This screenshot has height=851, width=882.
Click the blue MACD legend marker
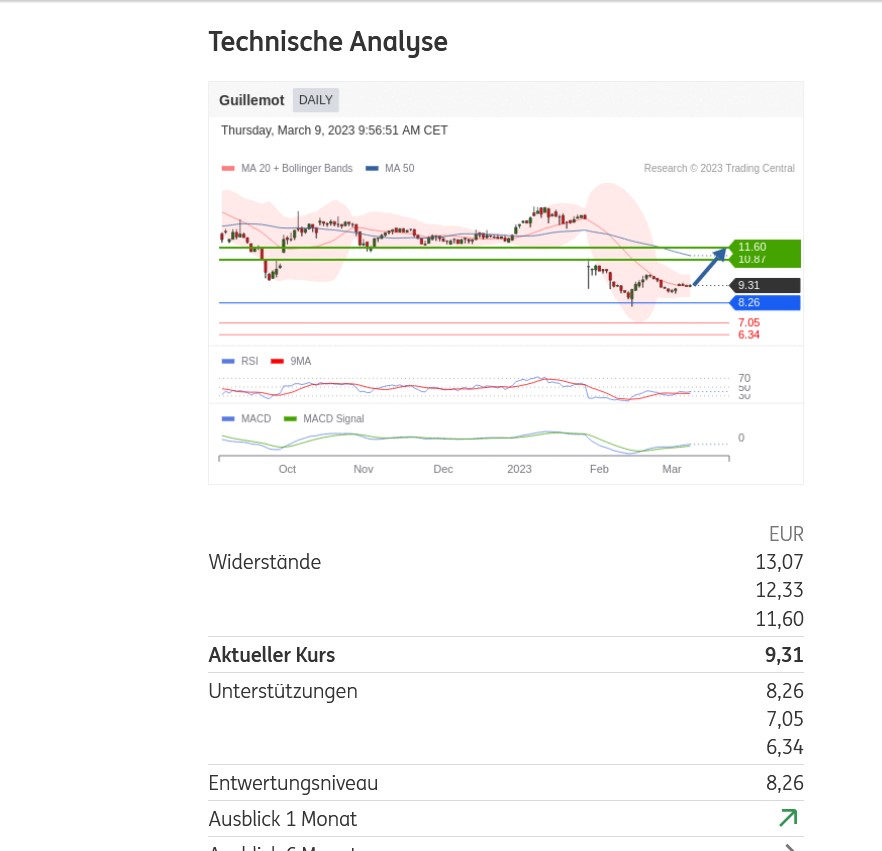(x=228, y=419)
